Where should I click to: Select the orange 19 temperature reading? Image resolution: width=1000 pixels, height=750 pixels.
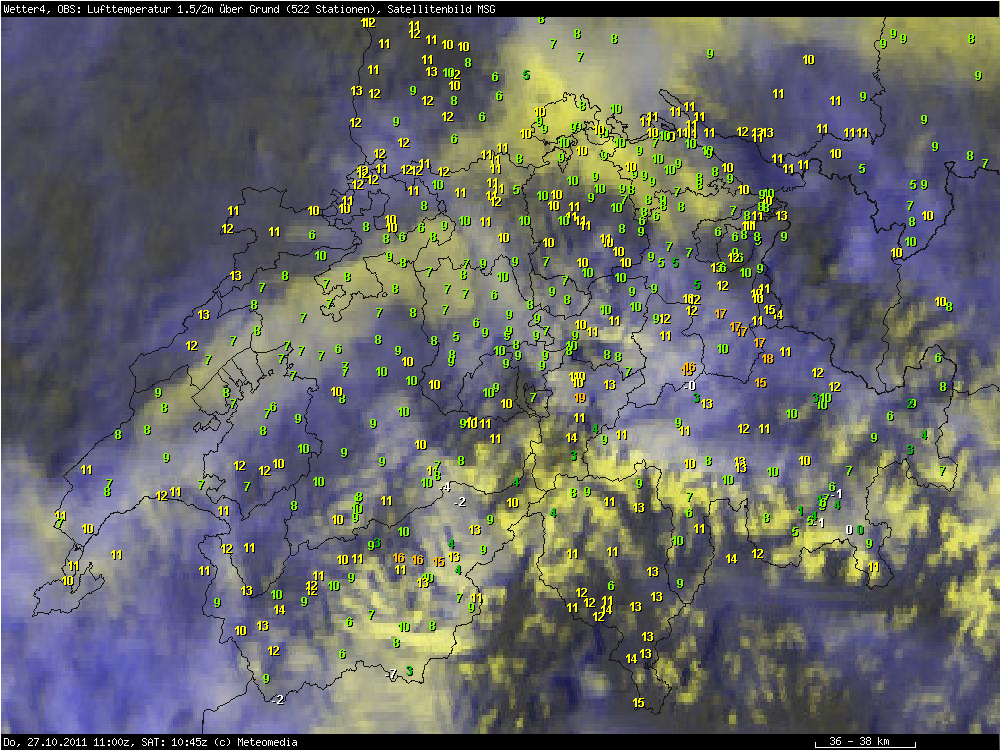click(x=579, y=397)
